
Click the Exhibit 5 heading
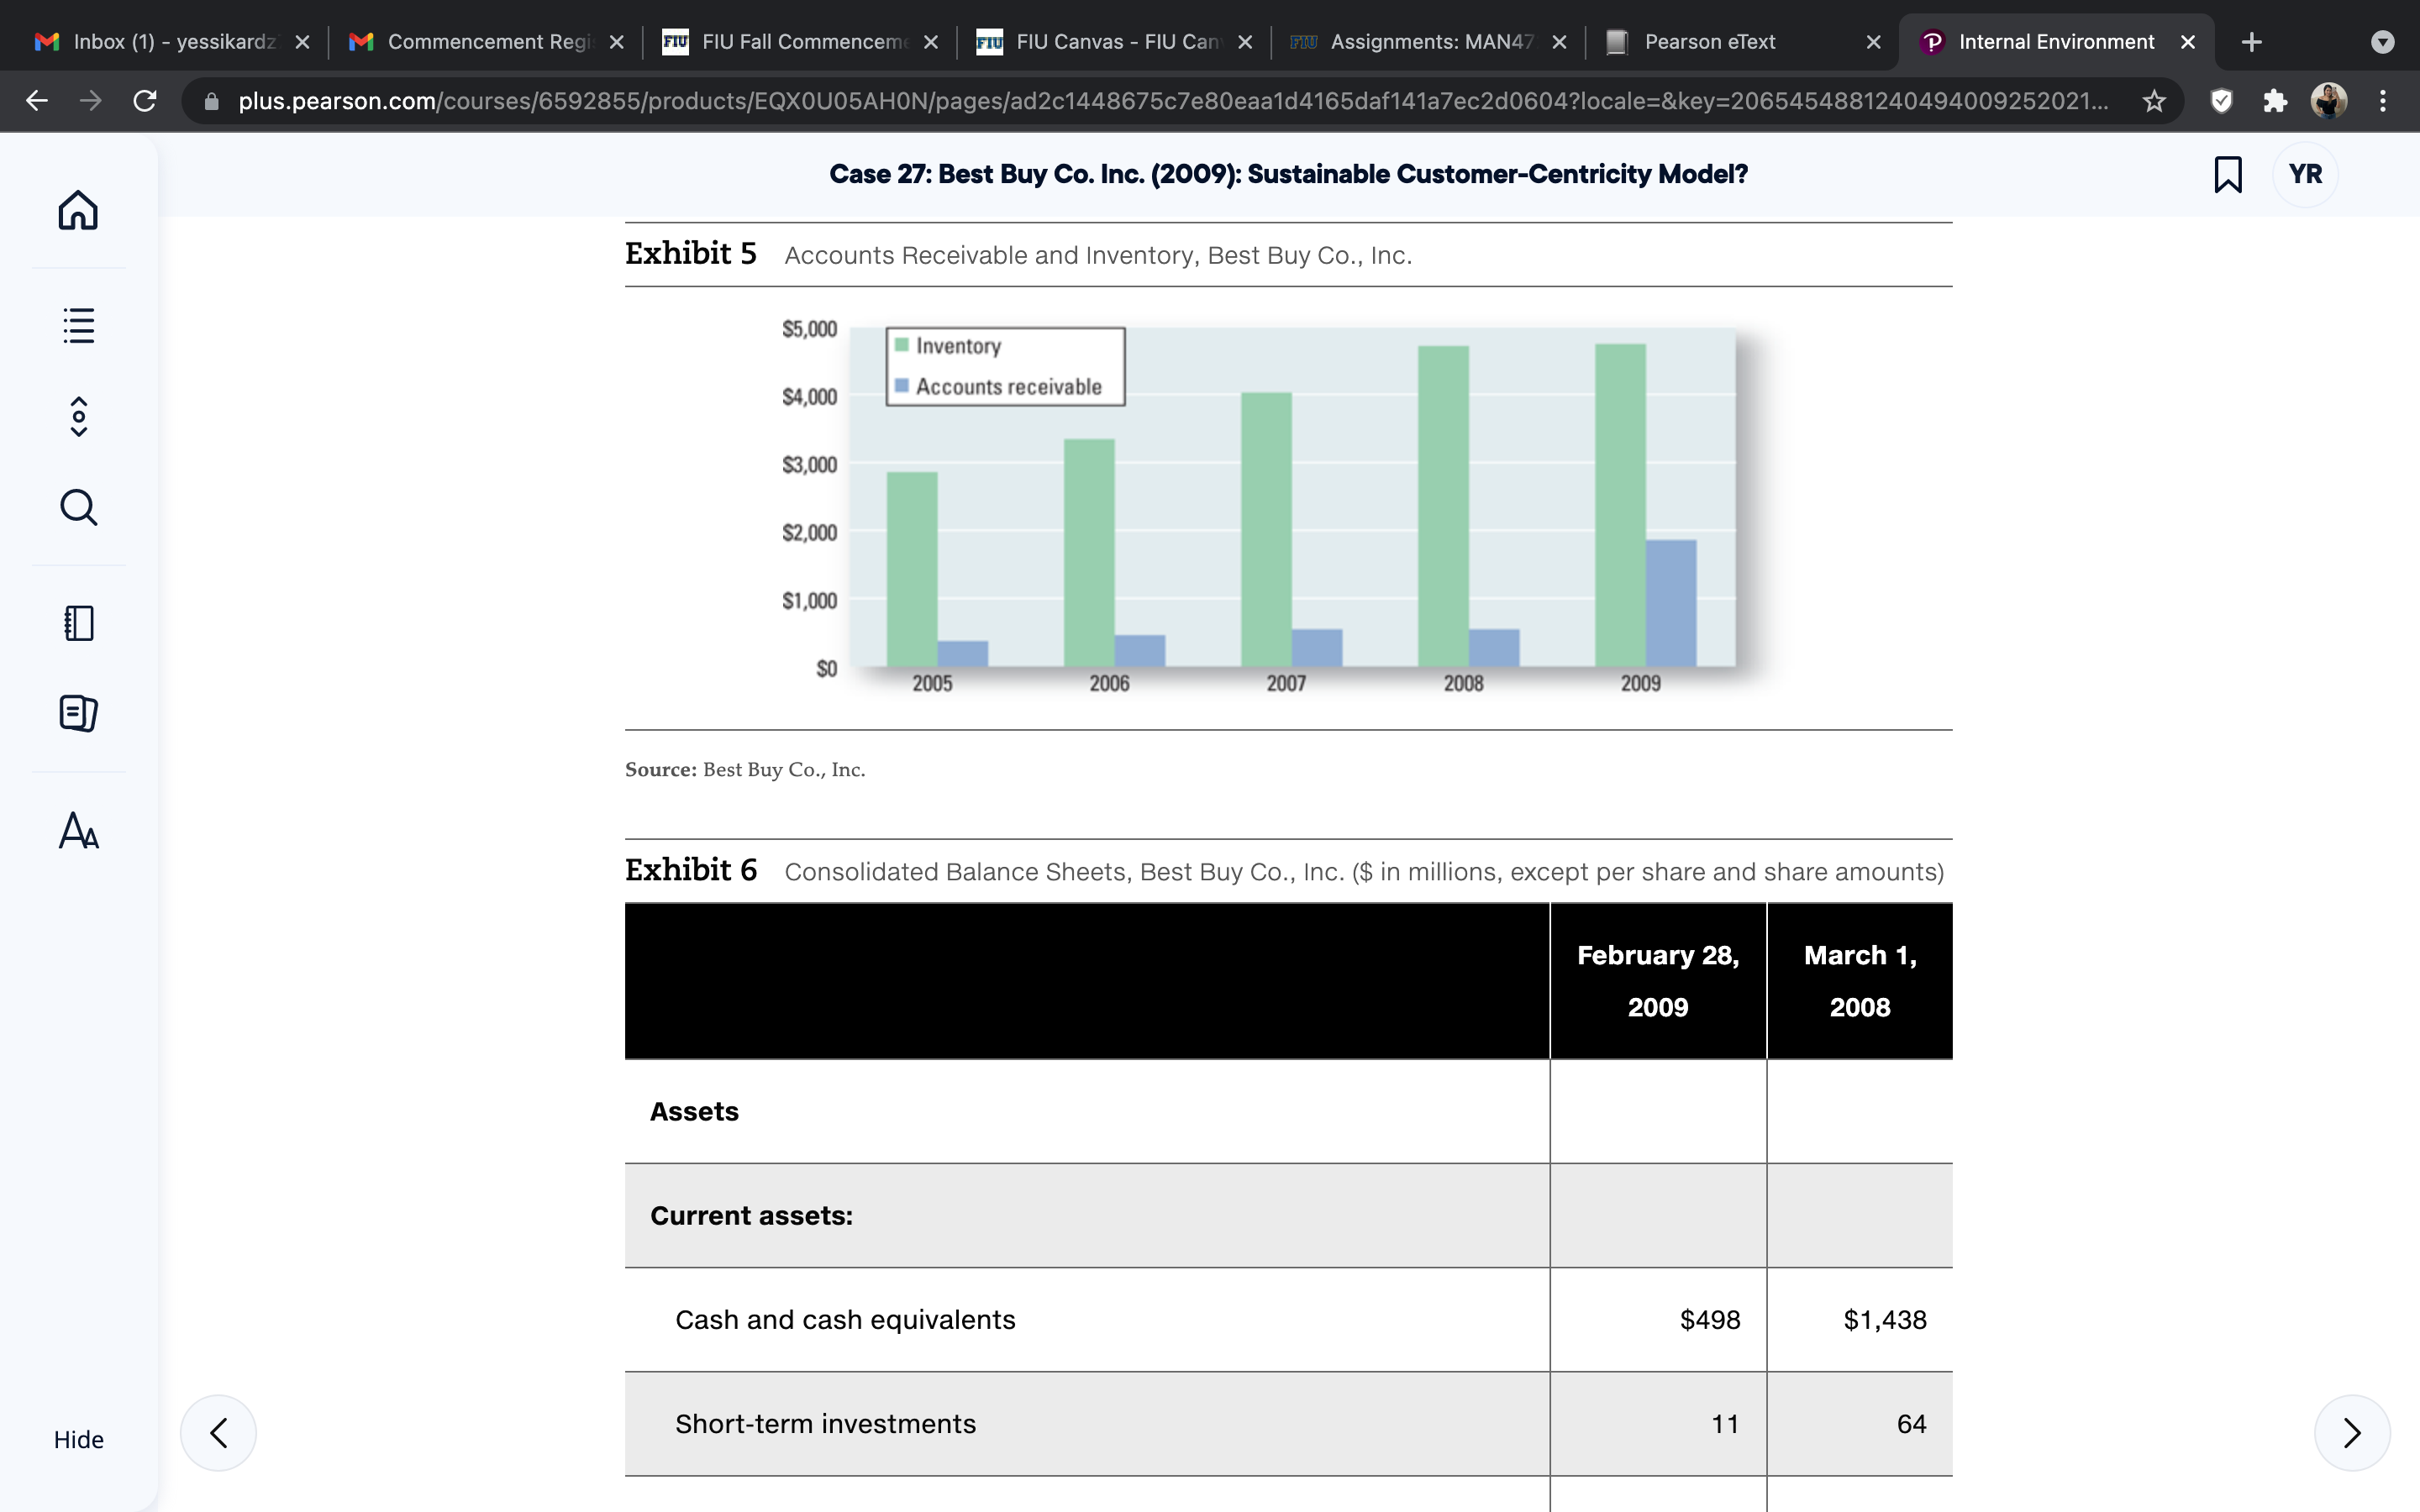[x=691, y=254]
